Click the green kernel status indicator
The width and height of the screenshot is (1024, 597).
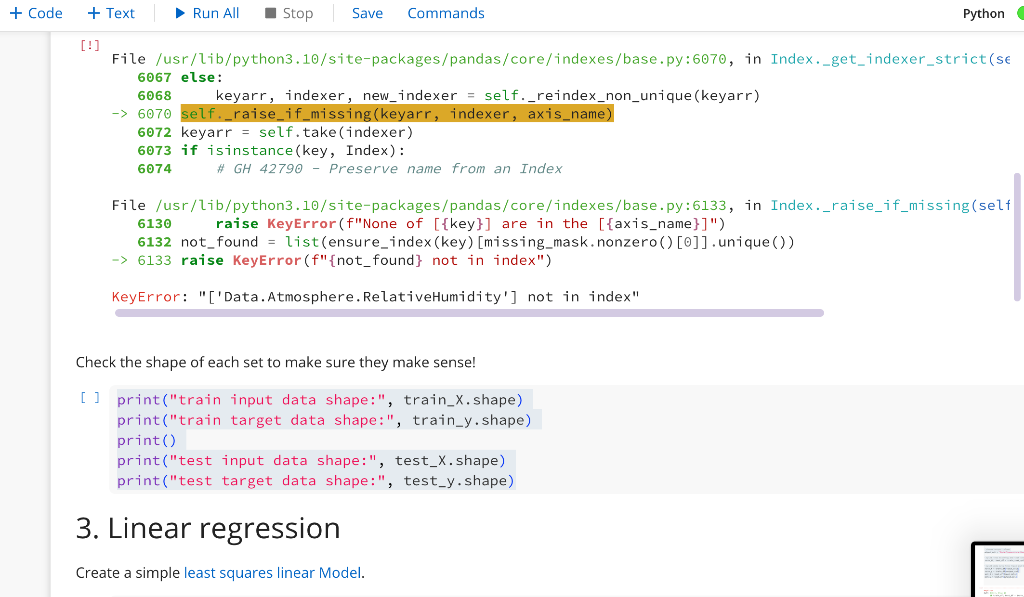coord(1019,13)
